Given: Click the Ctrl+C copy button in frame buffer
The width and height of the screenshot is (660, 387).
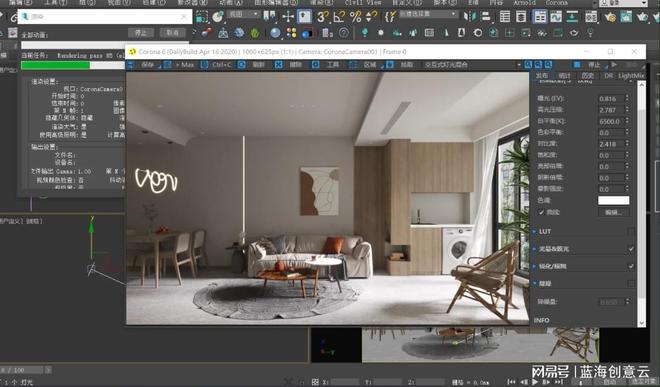Looking at the screenshot, I should point(217,64).
